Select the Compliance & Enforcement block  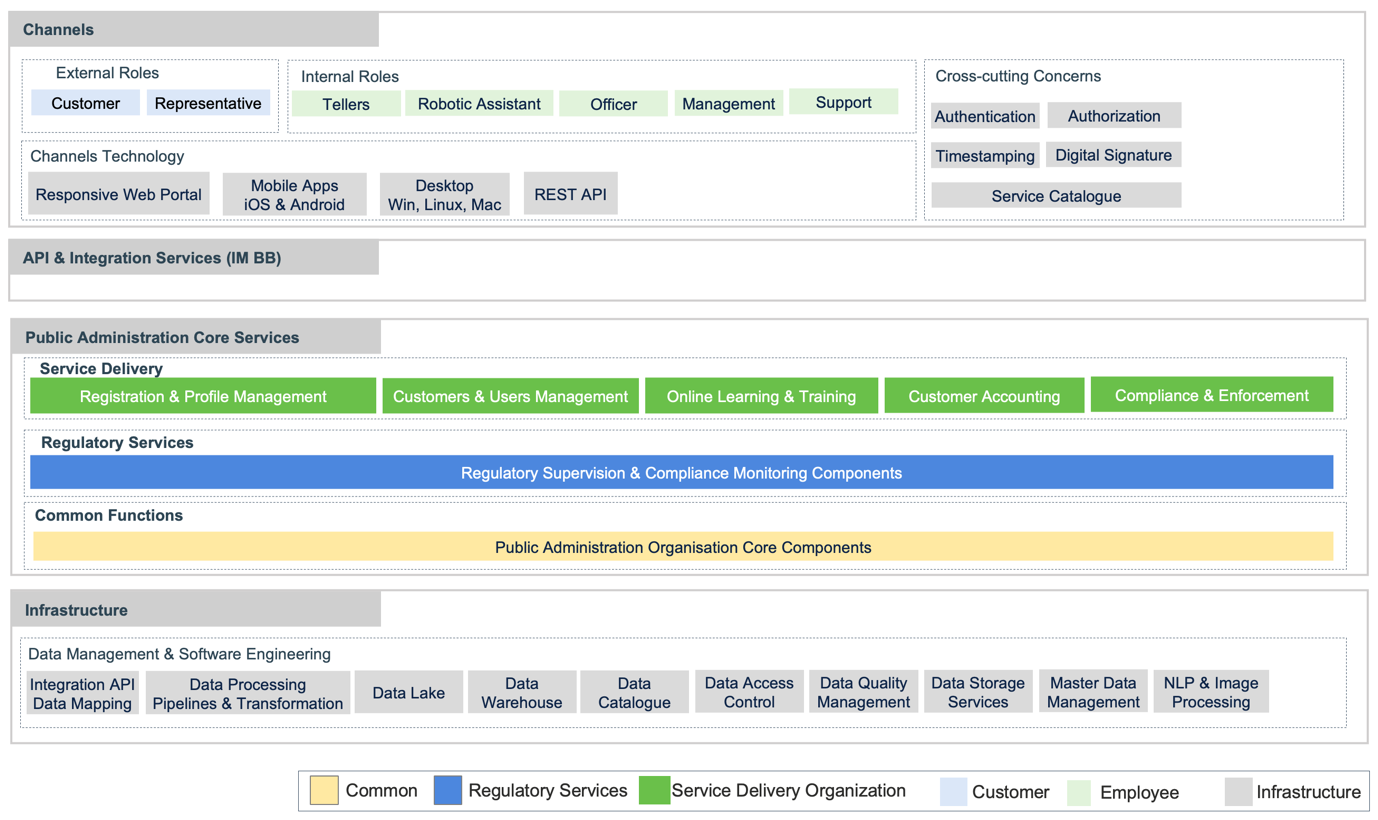tap(1211, 395)
